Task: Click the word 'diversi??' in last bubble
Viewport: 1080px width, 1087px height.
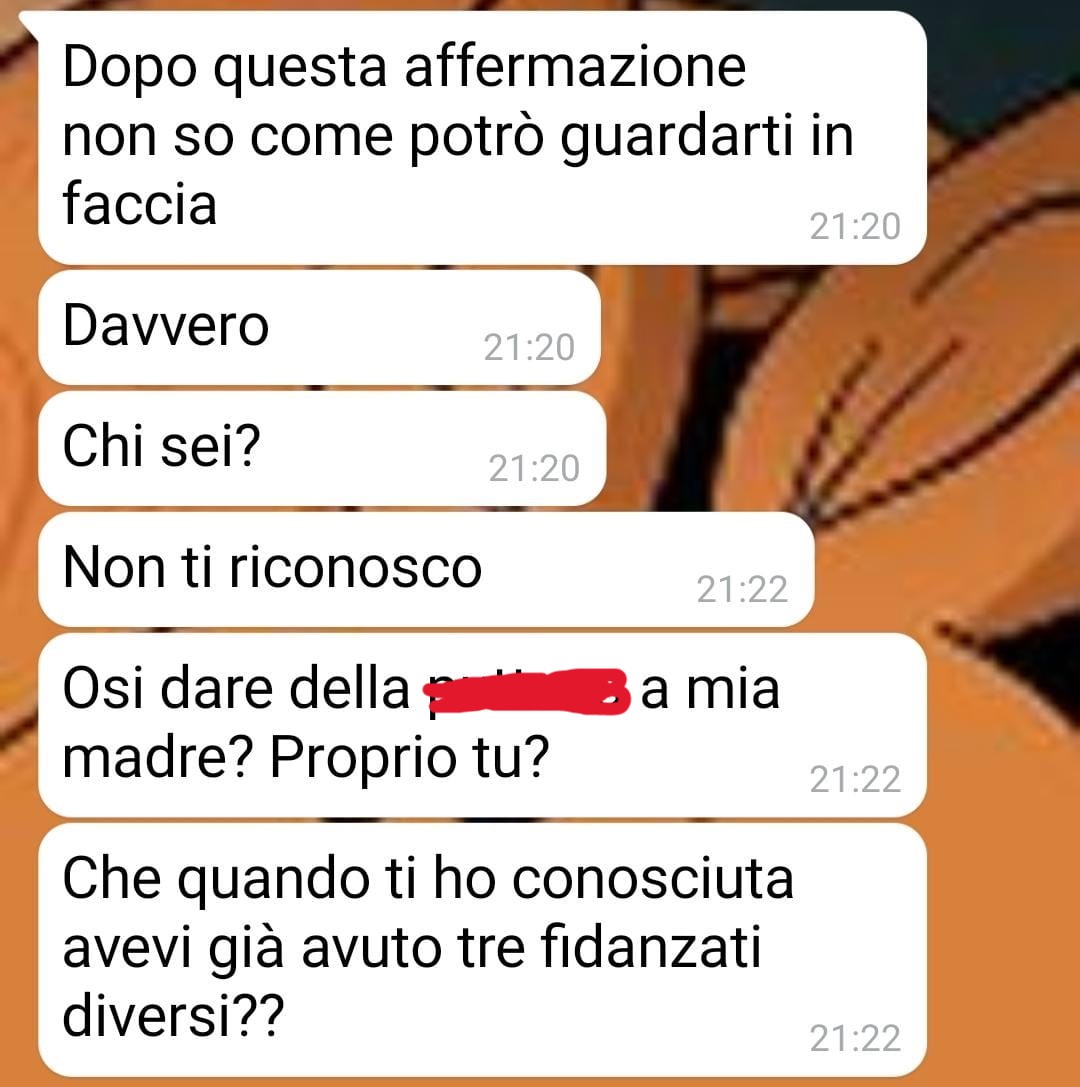Action: click(x=173, y=1016)
